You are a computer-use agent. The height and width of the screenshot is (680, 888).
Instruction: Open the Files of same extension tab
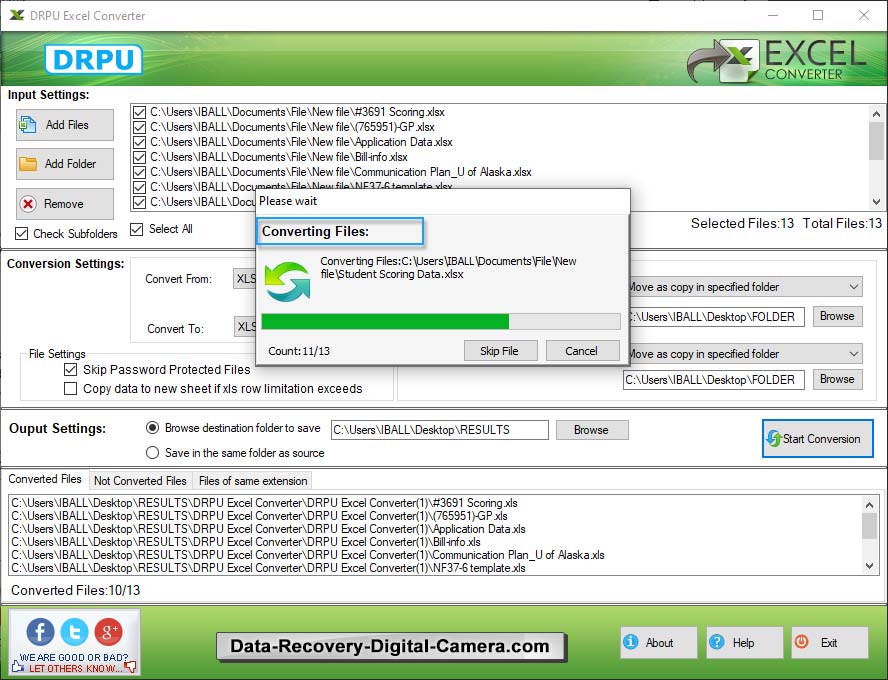[253, 481]
